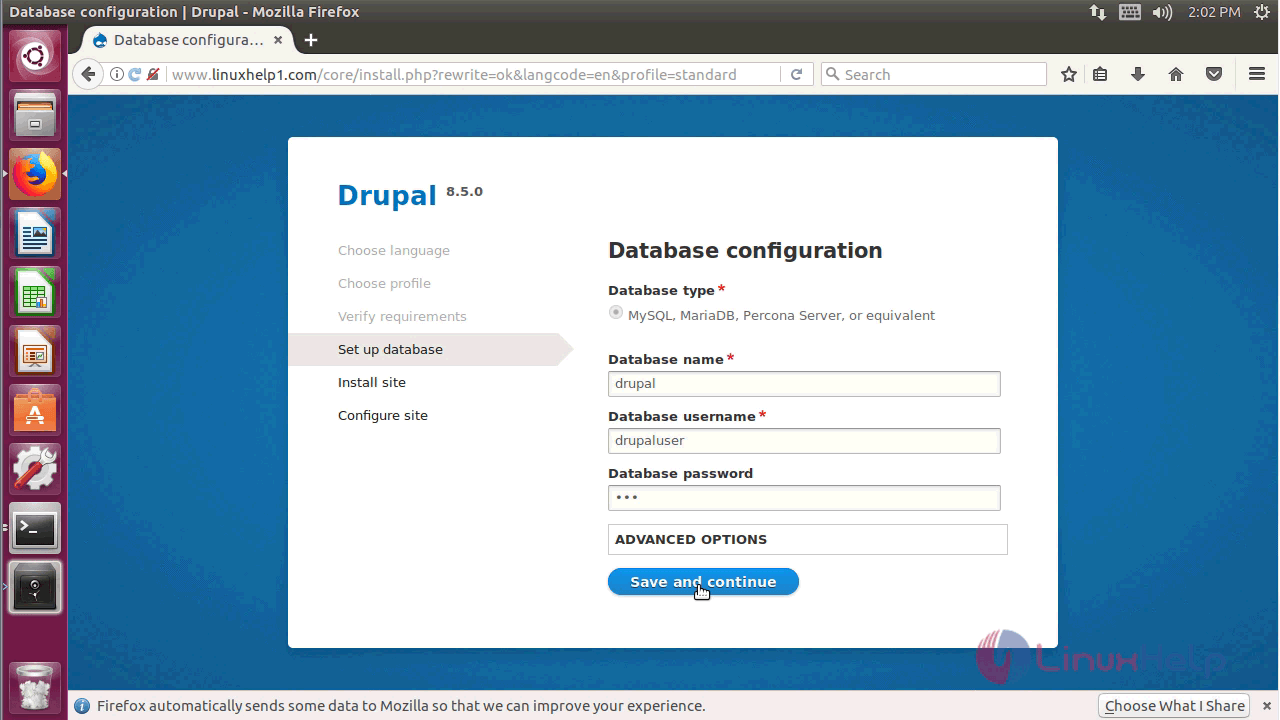Viewport: 1280px width, 720px height.
Task: Reload the page with the refresh icon
Action: (x=796, y=74)
